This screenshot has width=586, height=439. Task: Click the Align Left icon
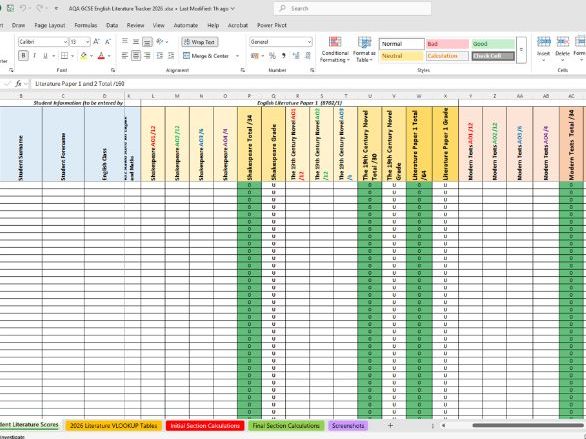[x=125, y=56]
